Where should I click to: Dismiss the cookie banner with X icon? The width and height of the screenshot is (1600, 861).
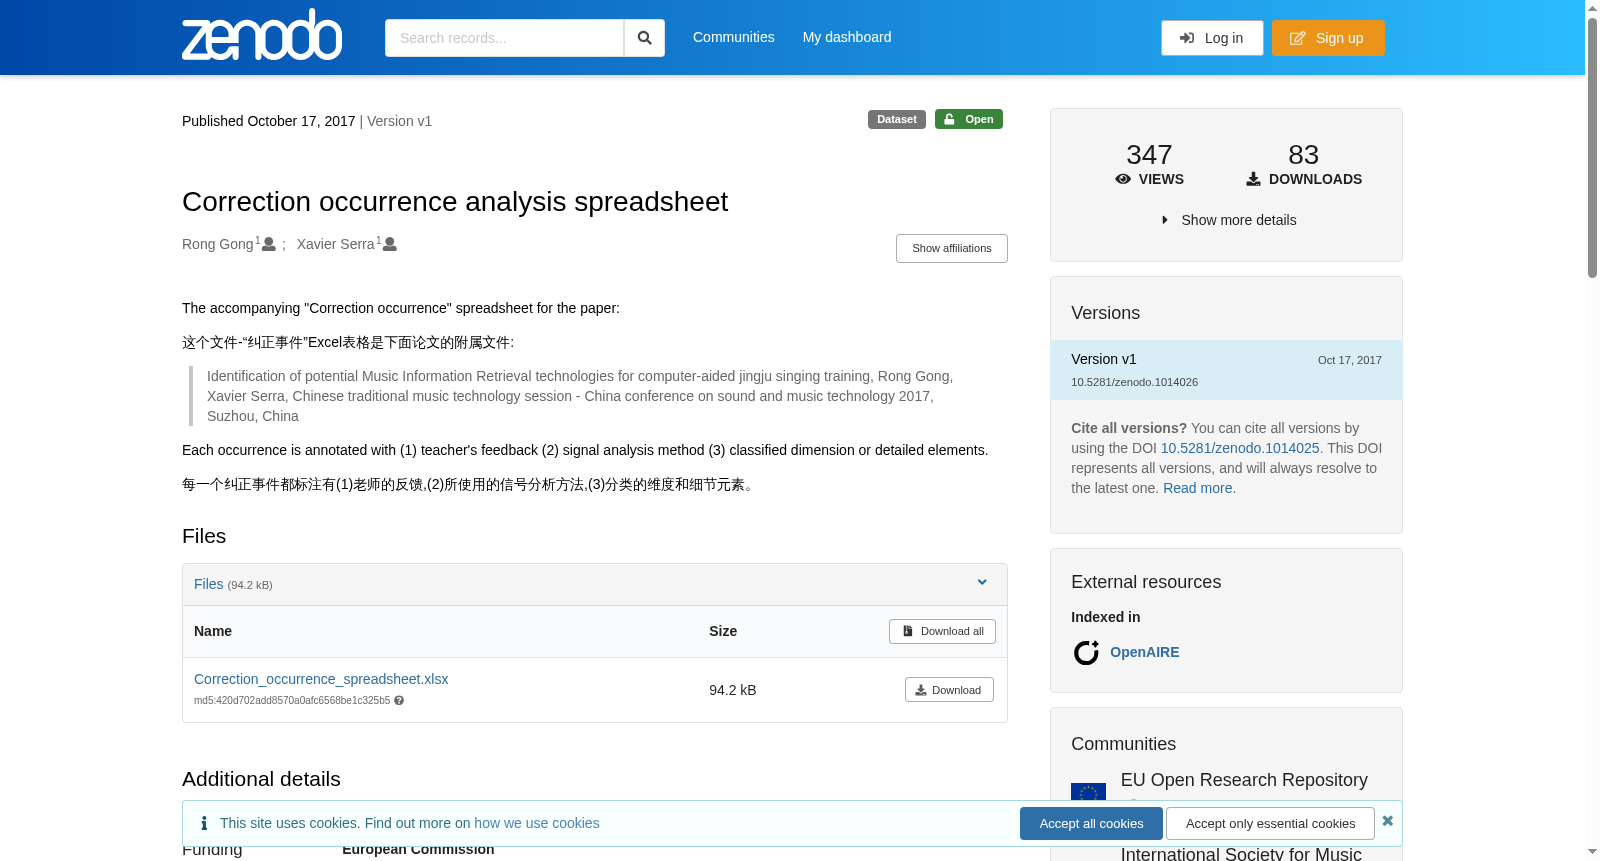(x=1387, y=821)
